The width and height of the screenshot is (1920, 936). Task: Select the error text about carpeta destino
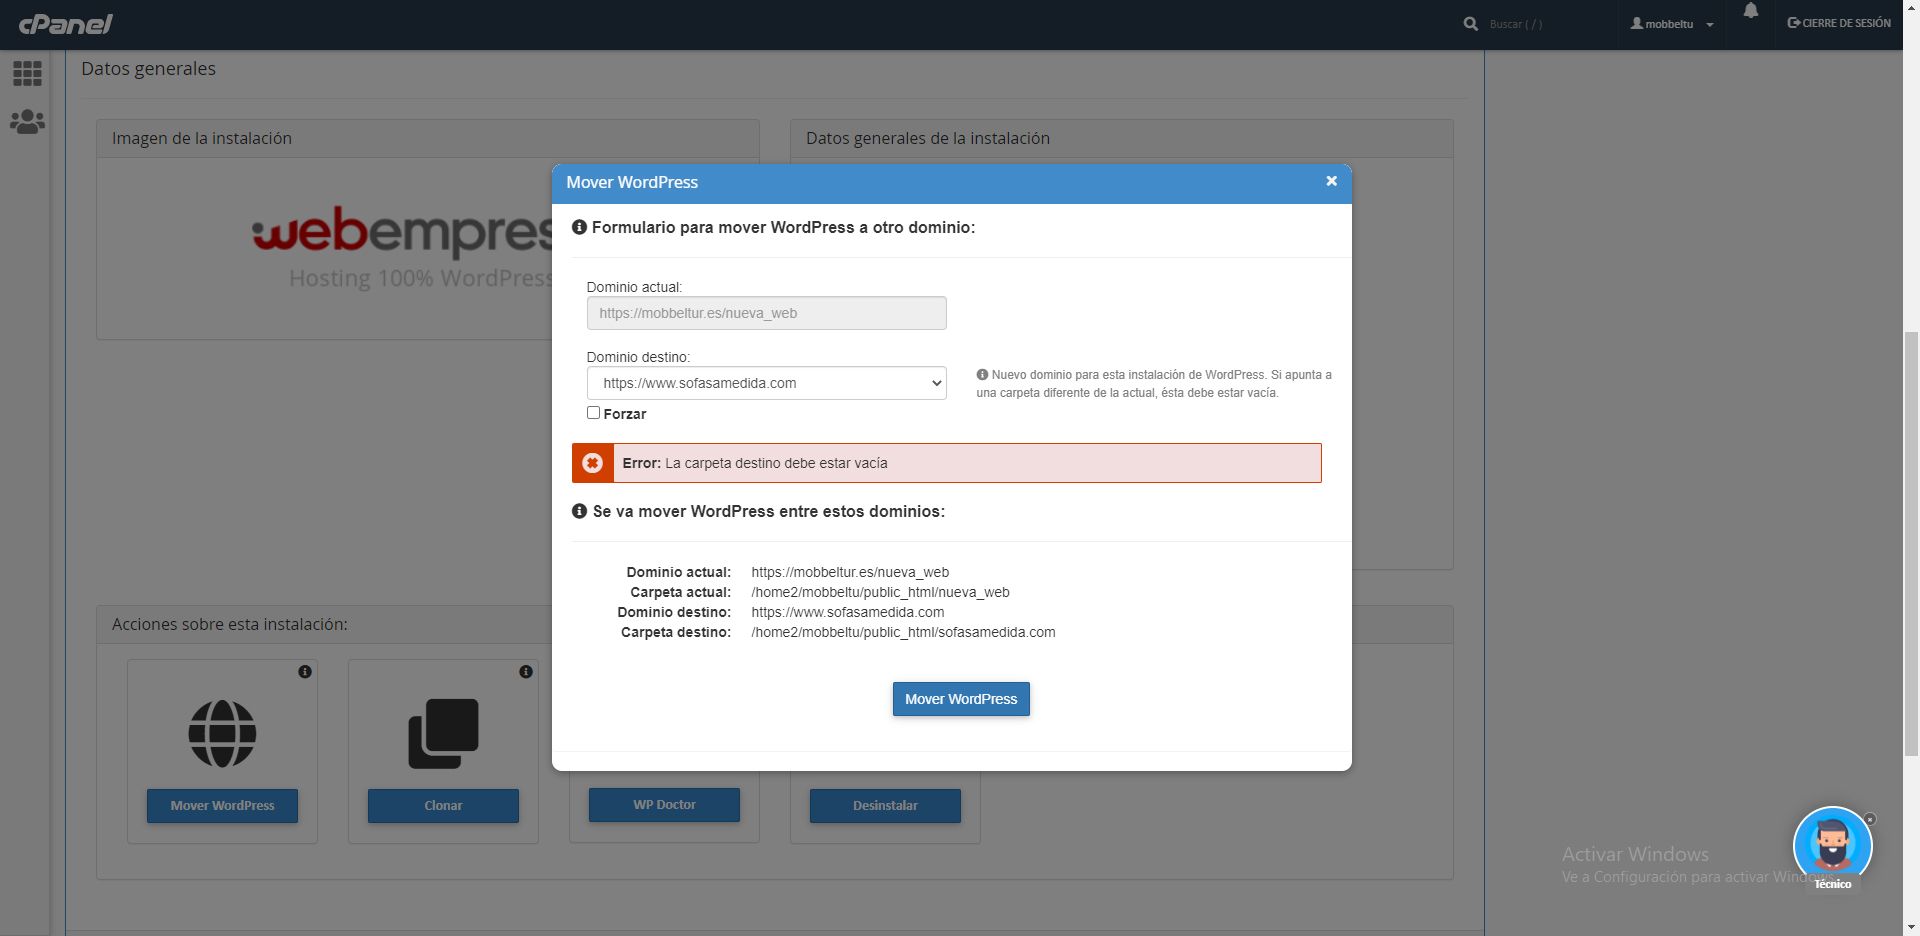[x=776, y=463]
